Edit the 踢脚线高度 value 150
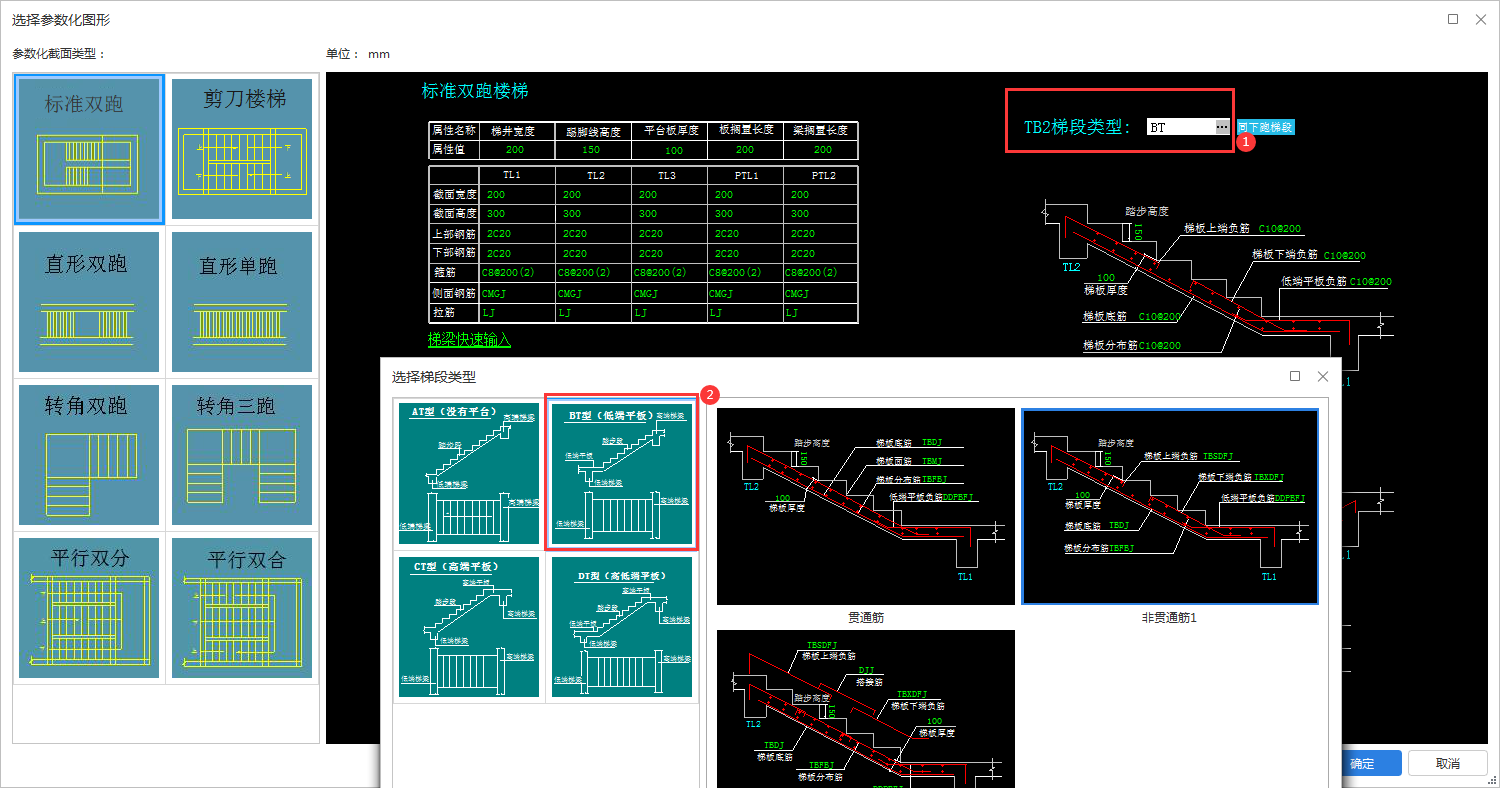Image resolution: width=1500 pixels, height=788 pixels. coord(590,150)
